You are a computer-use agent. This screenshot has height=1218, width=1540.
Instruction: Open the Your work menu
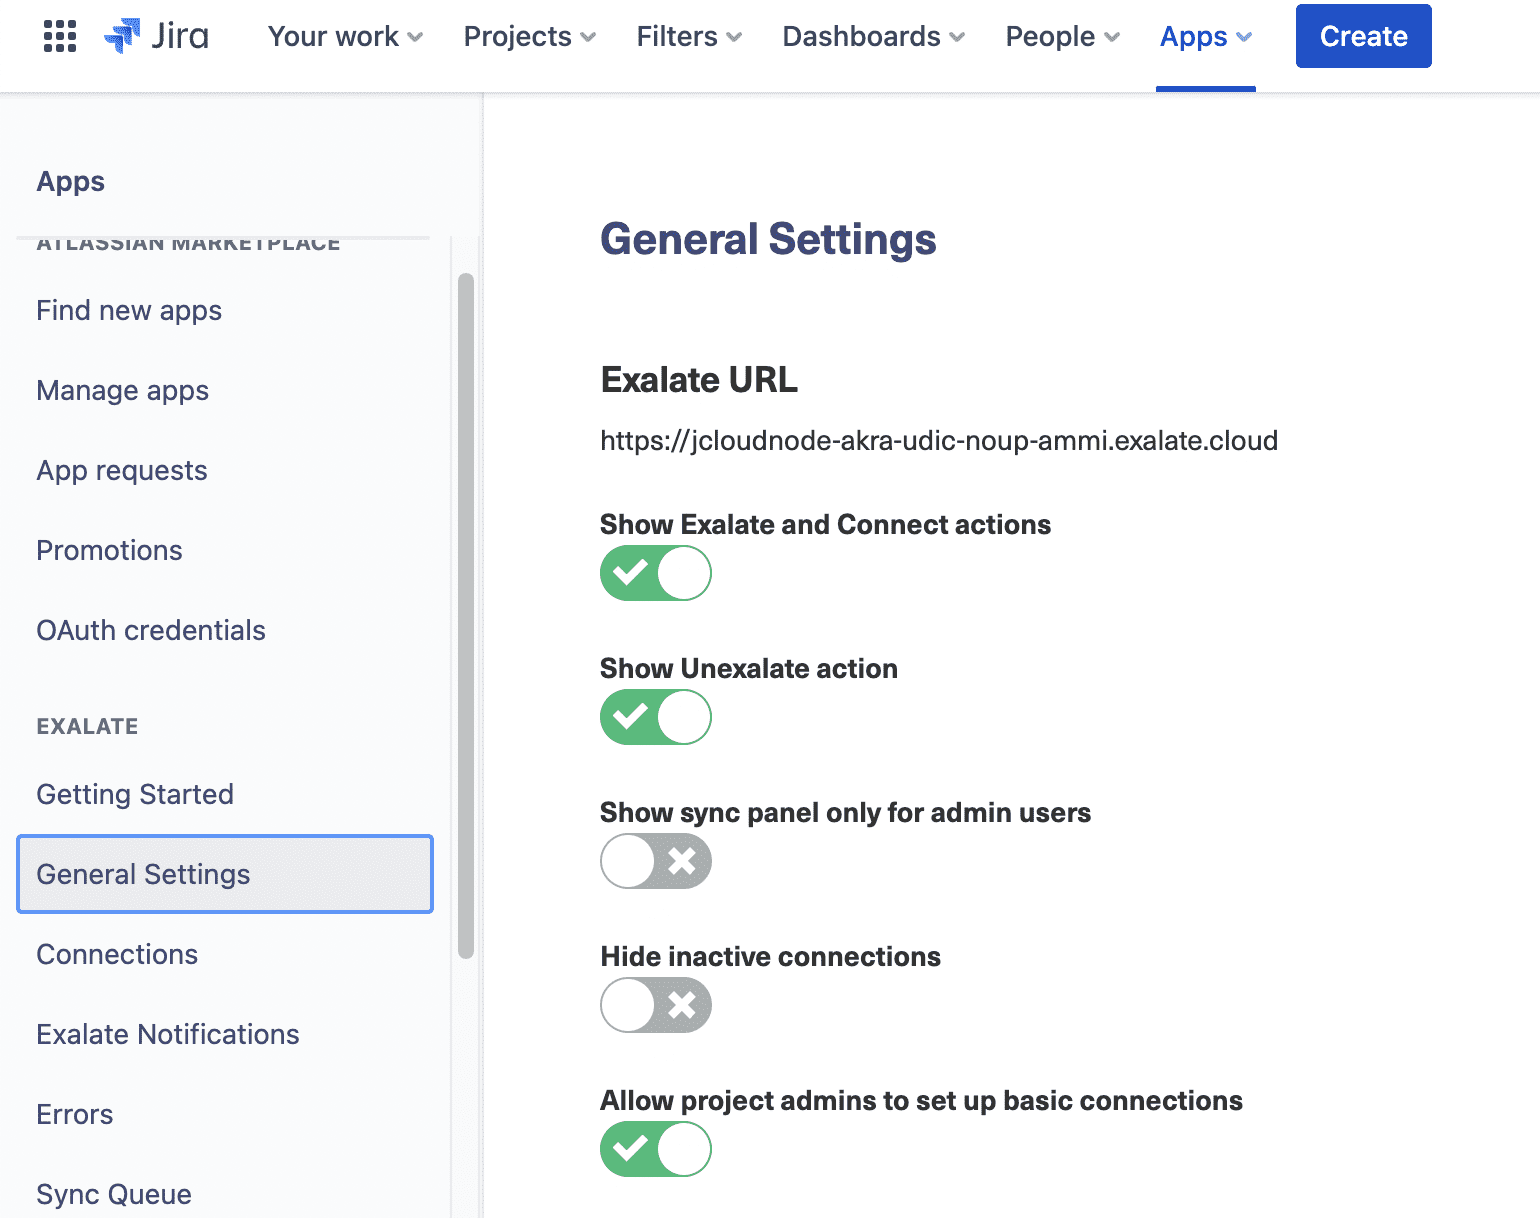(343, 36)
